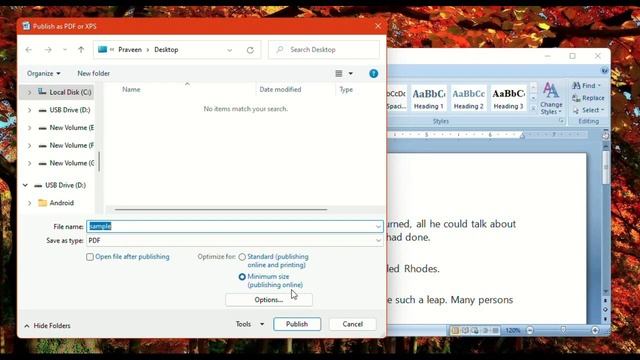Click Next page arrow in Word scrollbar

605,319
